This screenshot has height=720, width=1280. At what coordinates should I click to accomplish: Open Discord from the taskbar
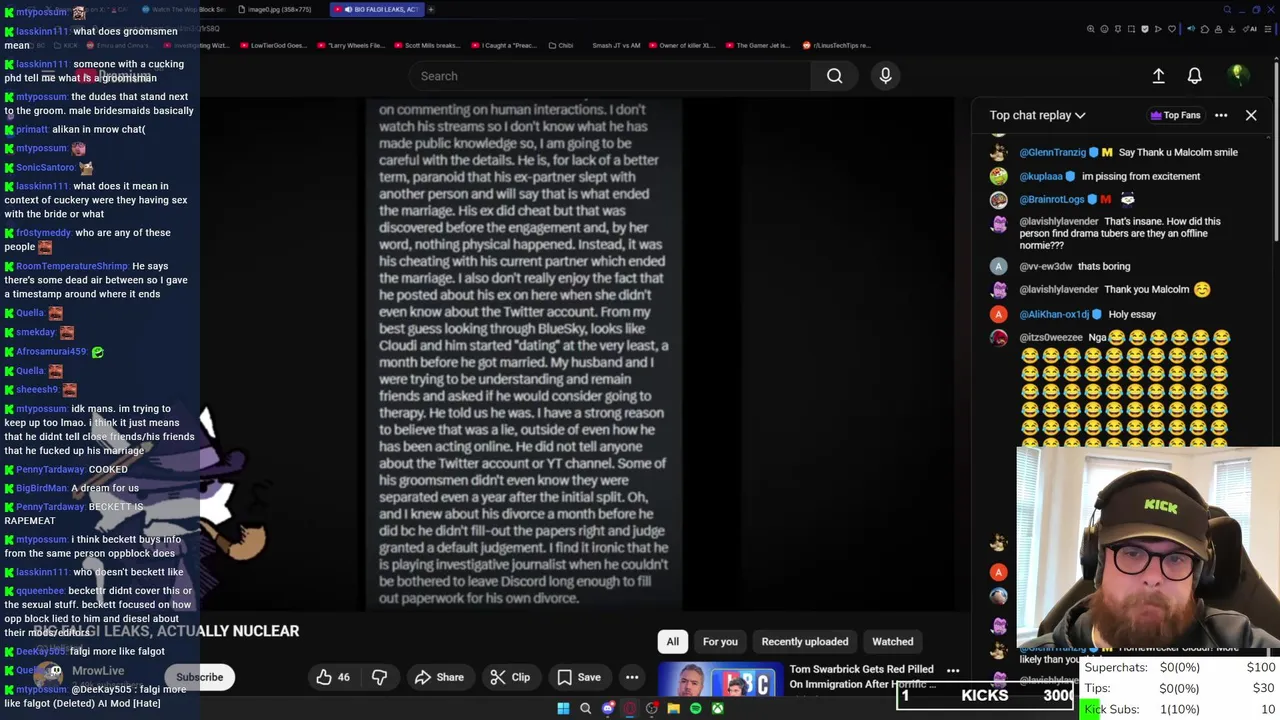(608, 709)
